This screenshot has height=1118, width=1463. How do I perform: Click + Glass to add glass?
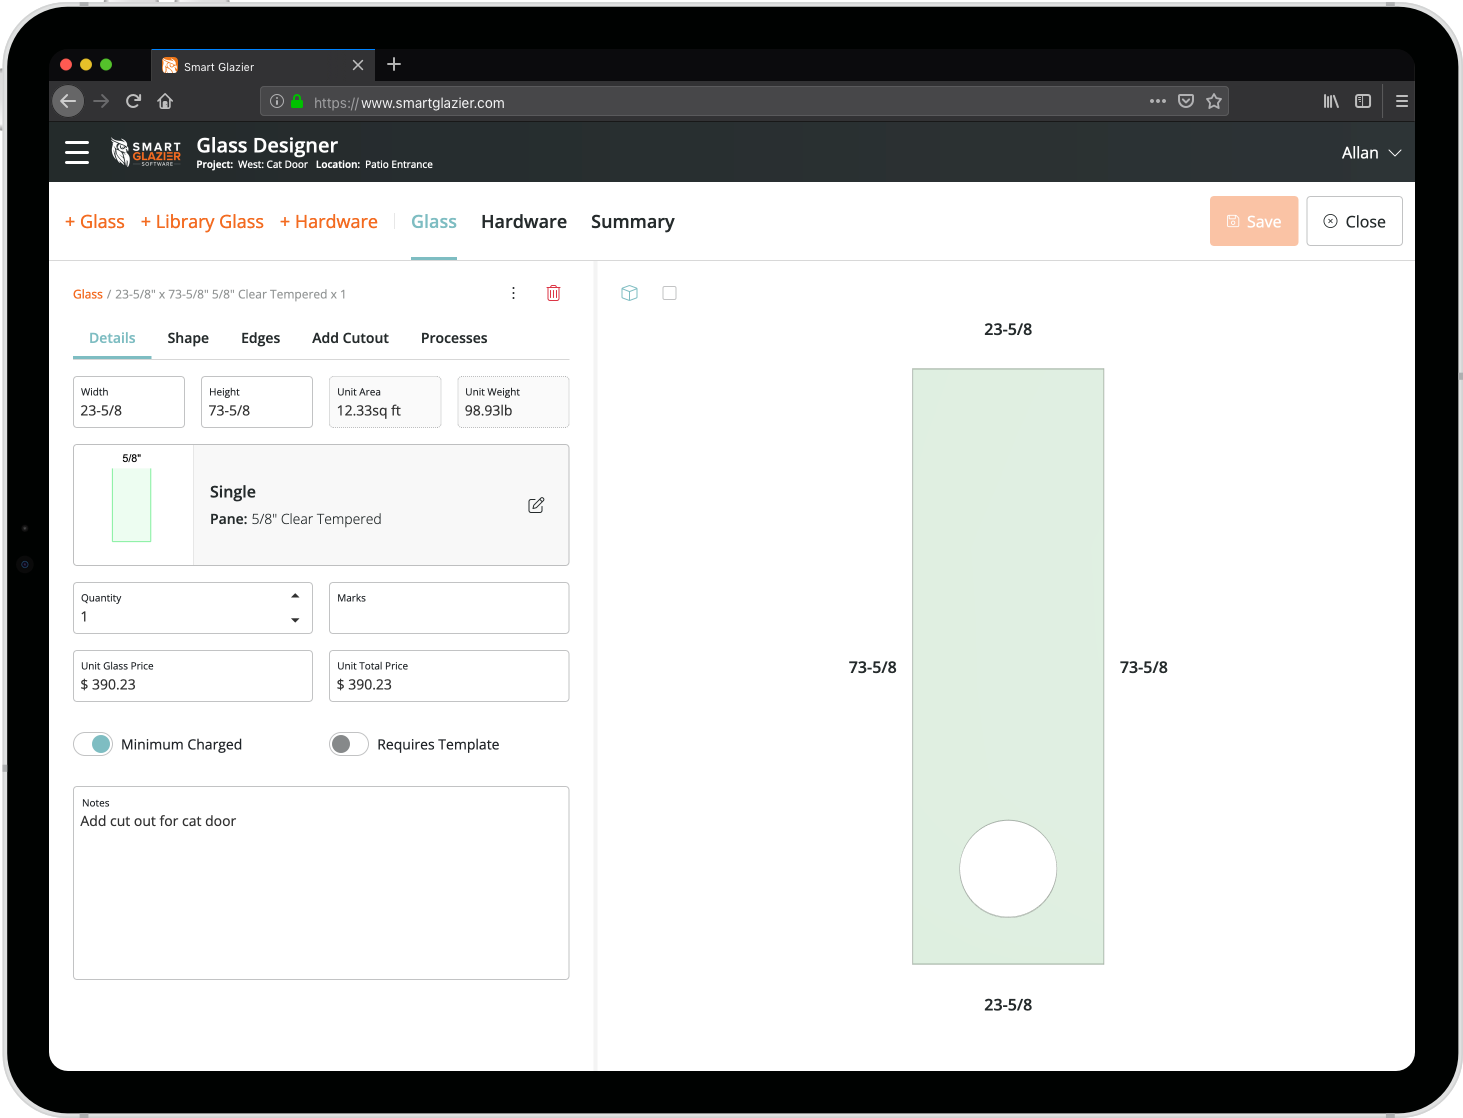95,222
